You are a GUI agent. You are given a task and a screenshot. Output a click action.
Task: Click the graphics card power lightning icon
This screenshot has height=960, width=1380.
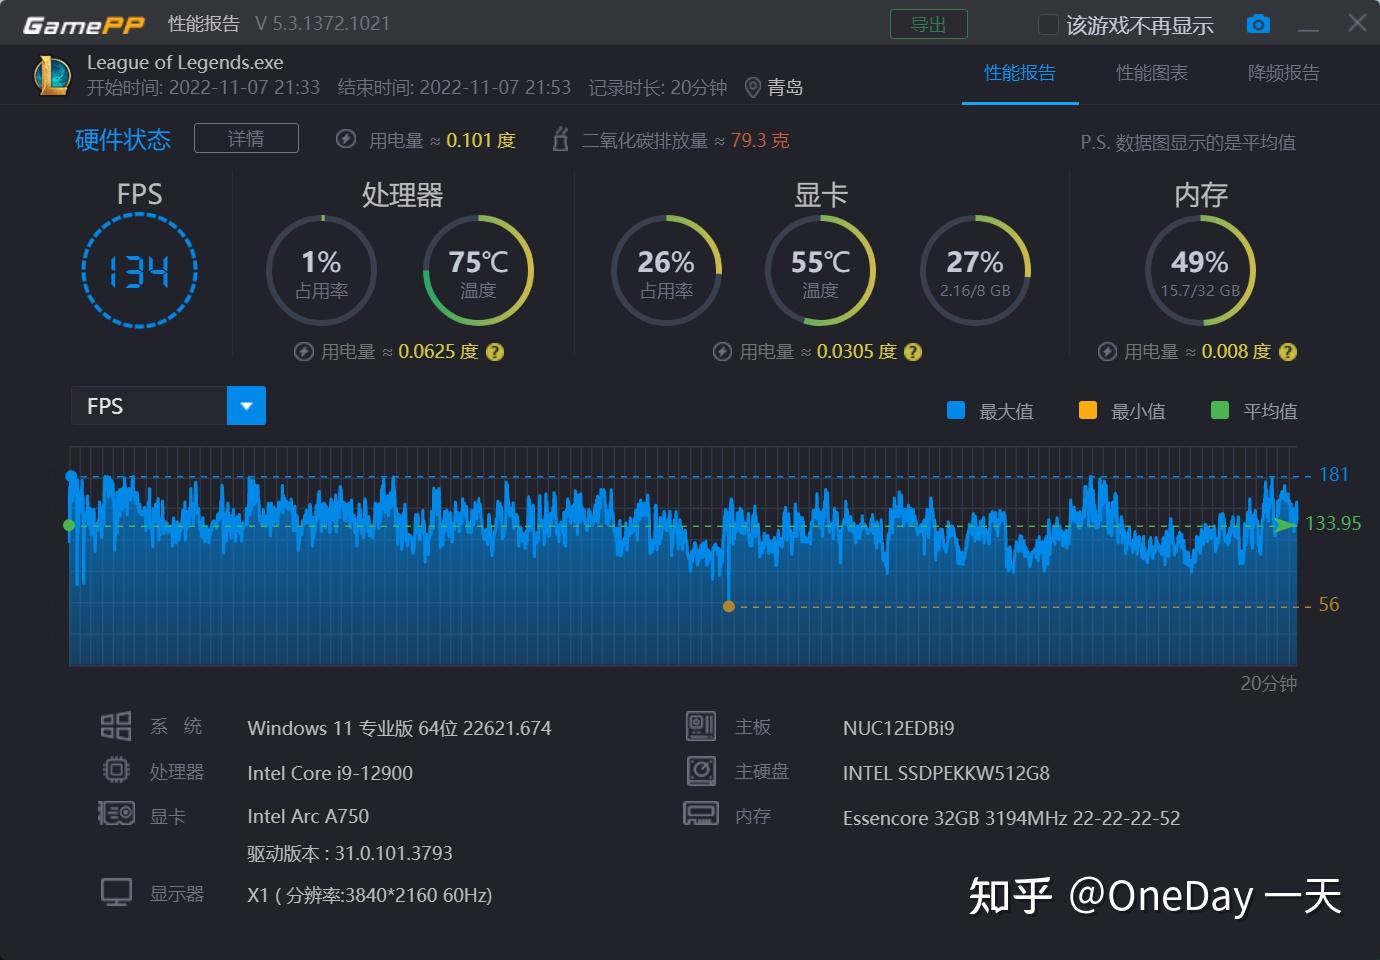[x=722, y=352]
